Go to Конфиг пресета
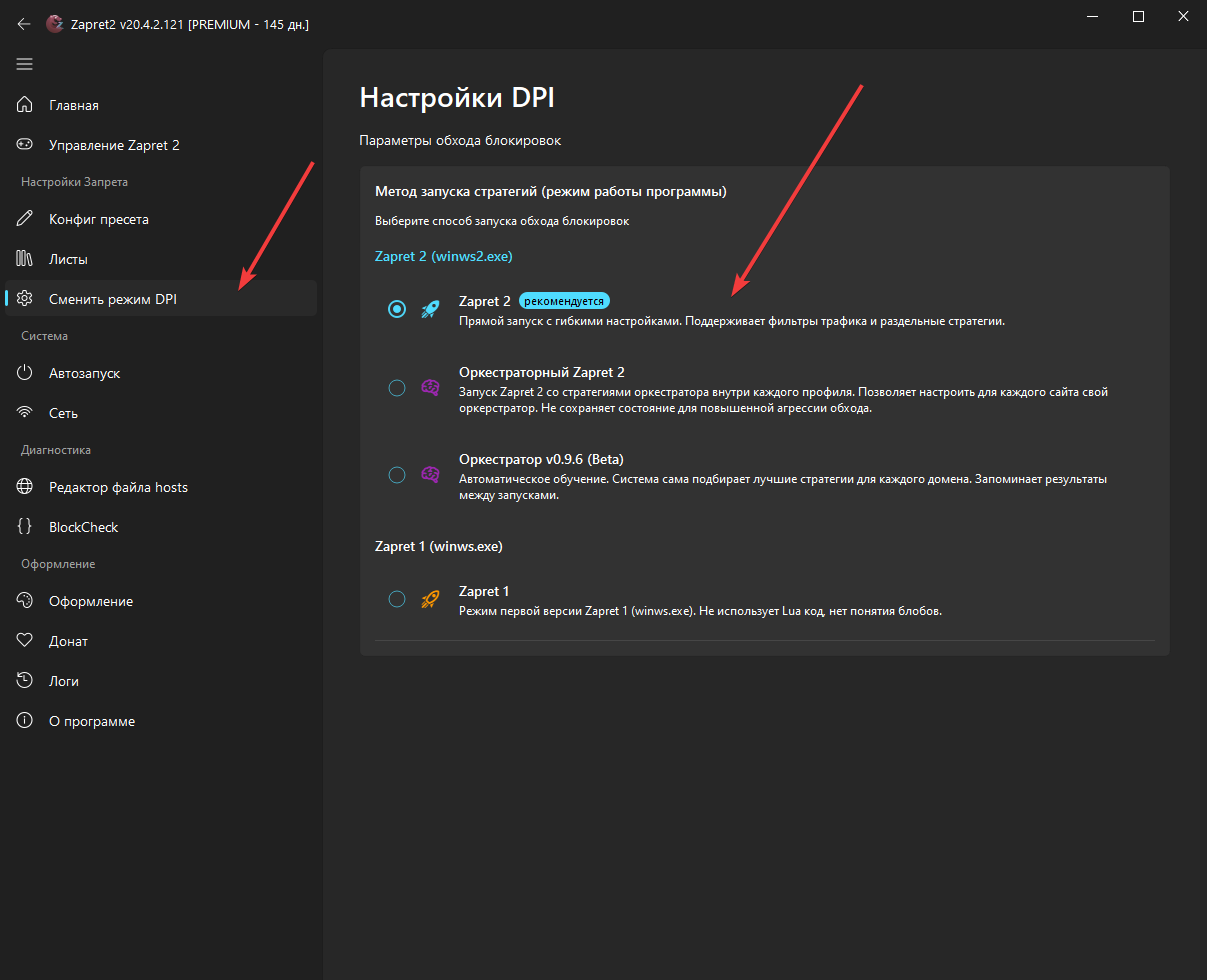Screen dimensions: 1207x980 (161, 219)
